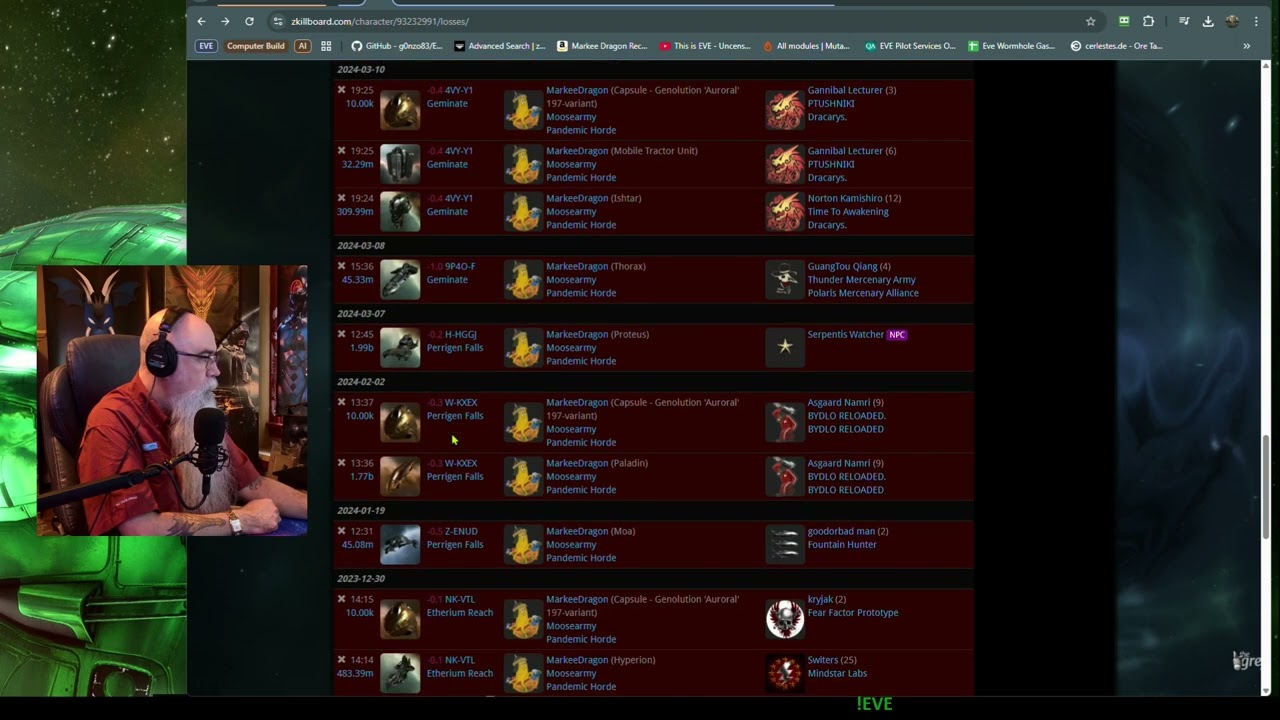The width and height of the screenshot is (1280, 720).
Task: Click the Serpentis Watcher NPC star icon
Action: coord(785,347)
